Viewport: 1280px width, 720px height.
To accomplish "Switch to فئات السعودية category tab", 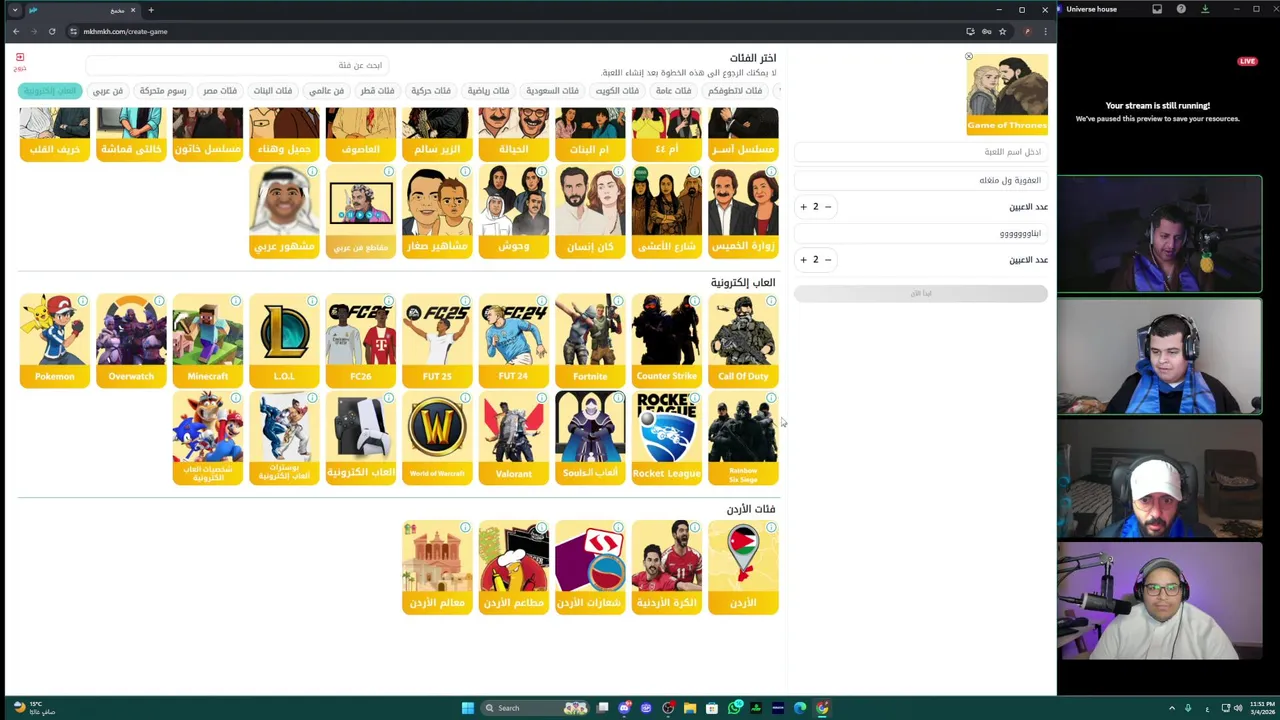I will point(552,91).
